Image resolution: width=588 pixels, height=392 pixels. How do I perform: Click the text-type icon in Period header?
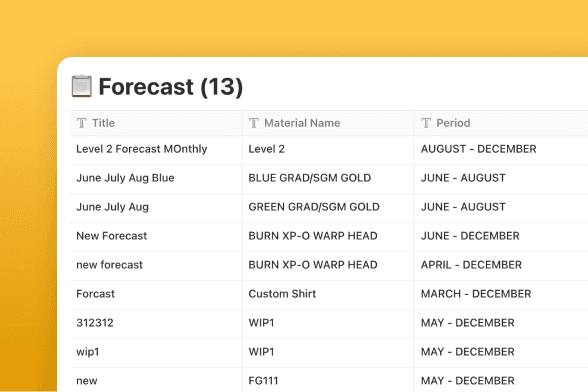(426, 123)
